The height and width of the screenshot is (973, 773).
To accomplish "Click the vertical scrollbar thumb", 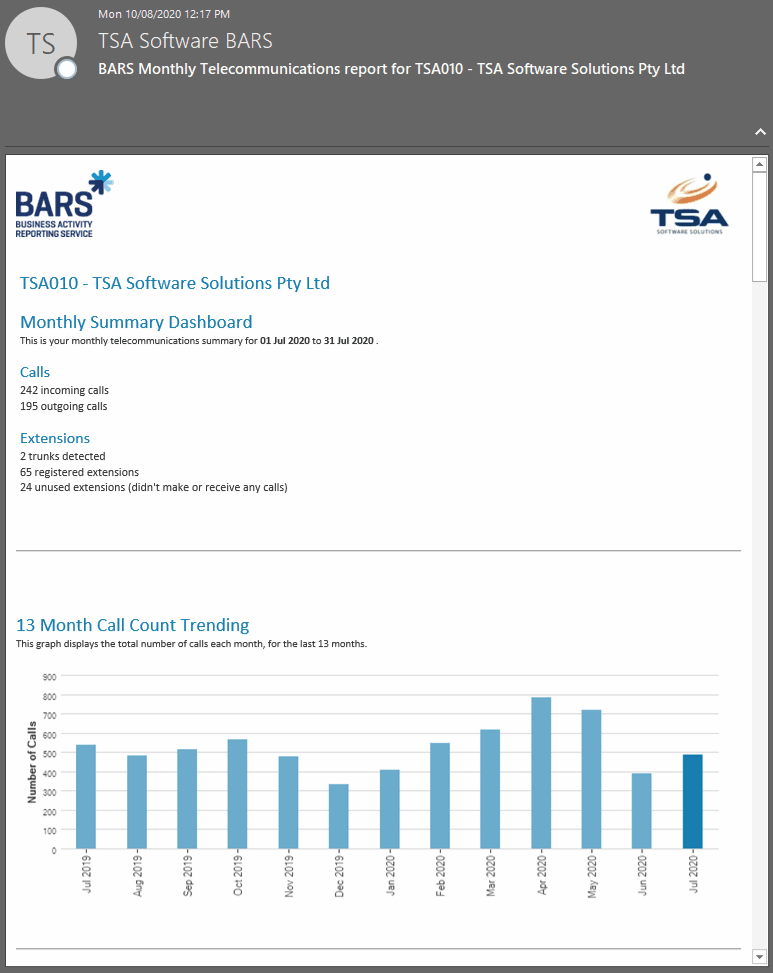I will coord(759,227).
